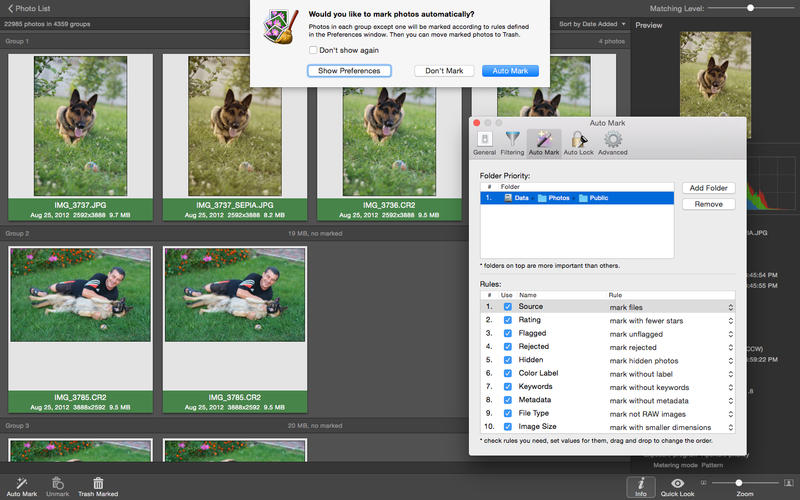This screenshot has height=500, width=800.
Task: Open Auto Lock preferences icon
Action: pos(578,140)
